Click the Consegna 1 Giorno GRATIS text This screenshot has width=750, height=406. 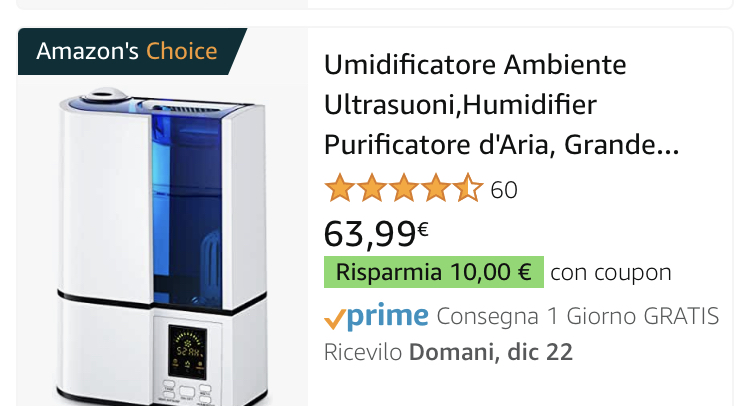[x=578, y=317]
